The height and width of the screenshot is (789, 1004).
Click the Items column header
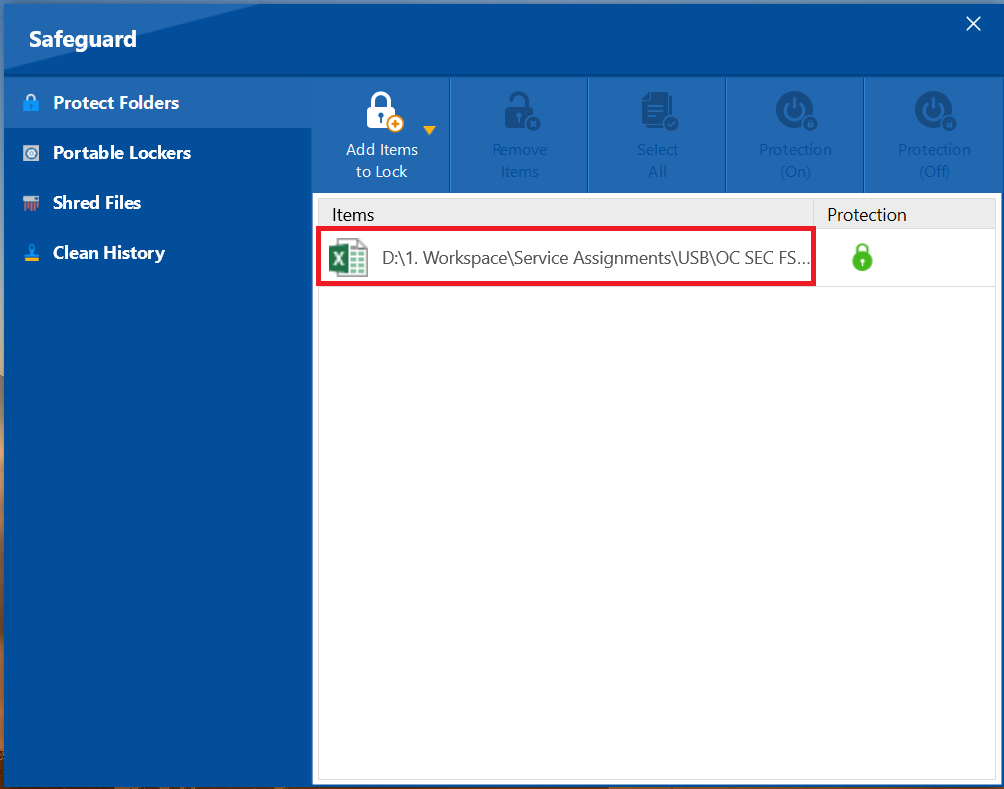[566, 214]
